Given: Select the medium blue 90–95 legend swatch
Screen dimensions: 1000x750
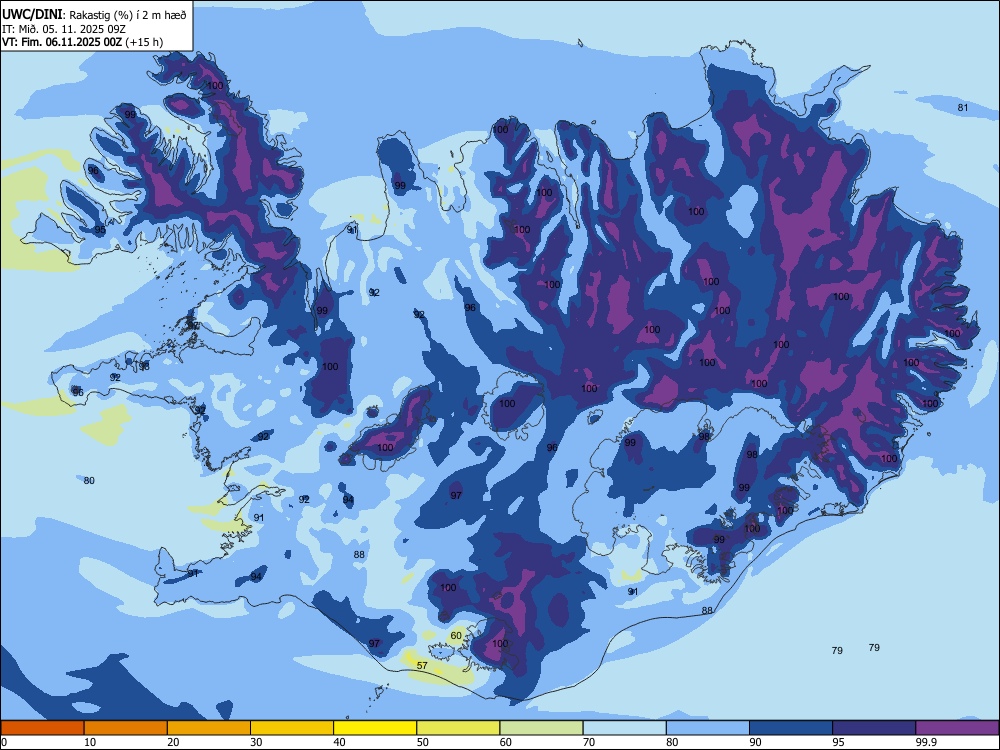Looking at the screenshot, I should pos(791,728).
